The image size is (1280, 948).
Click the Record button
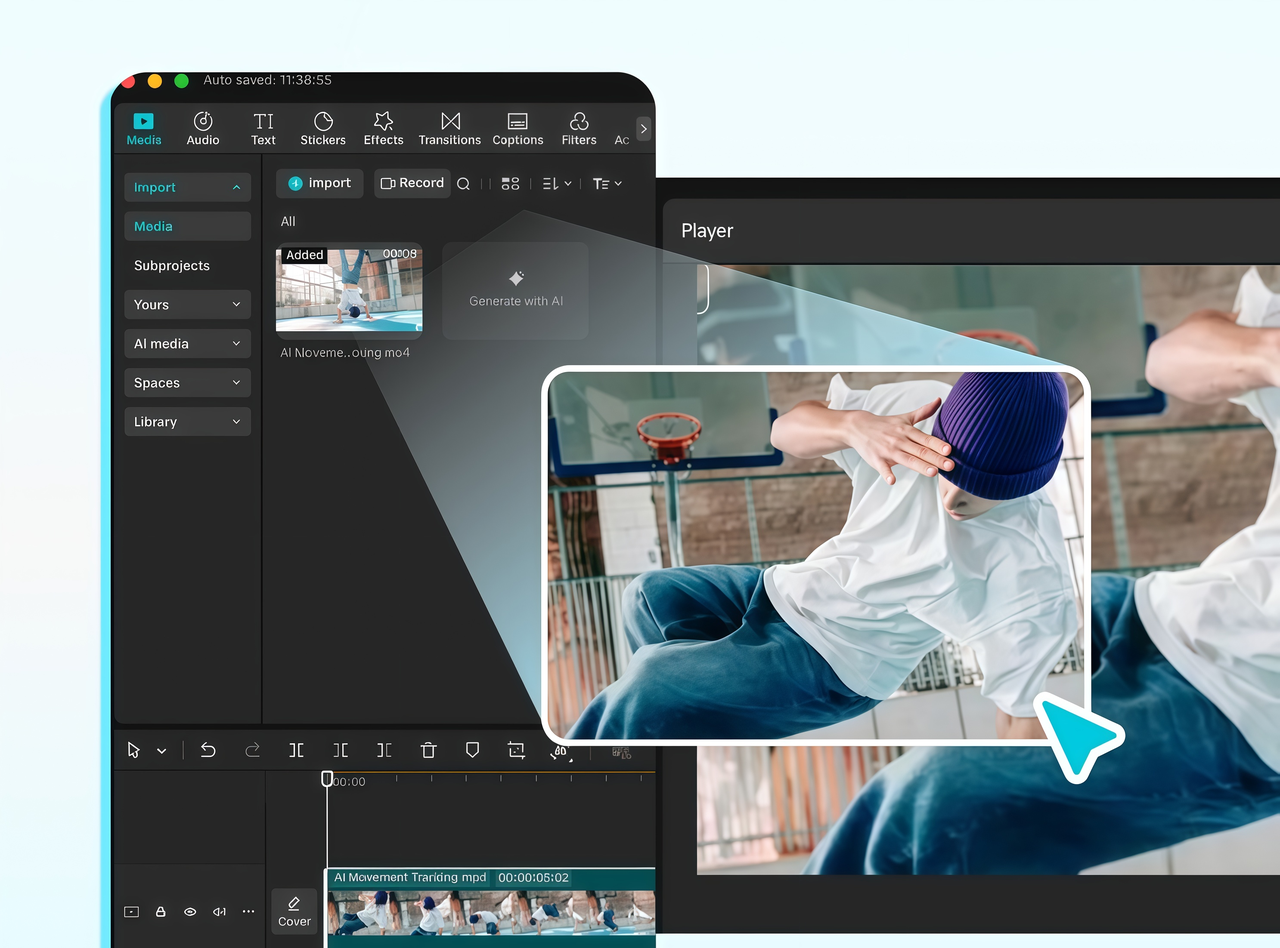pos(412,183)
